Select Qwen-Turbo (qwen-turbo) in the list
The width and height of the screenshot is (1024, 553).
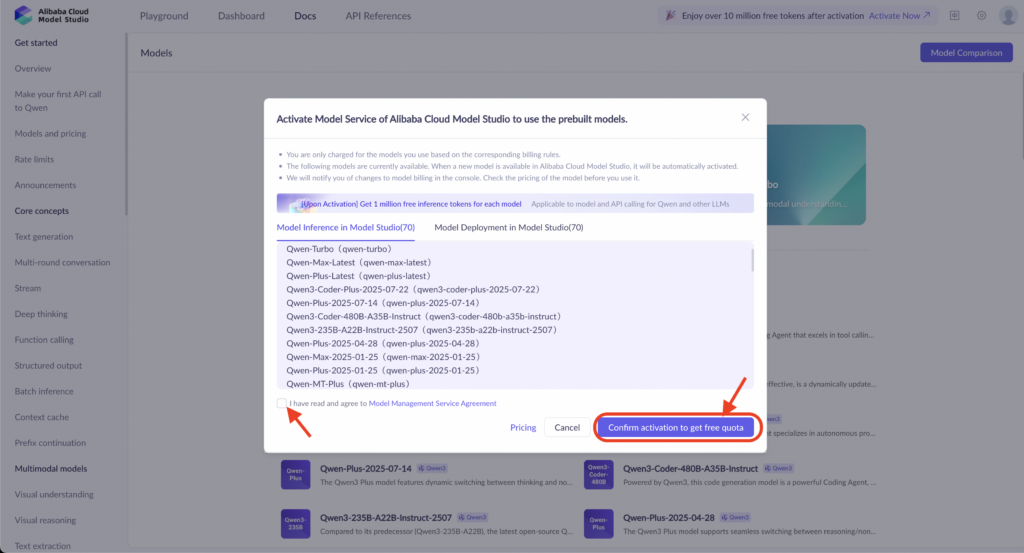pyautogui.click(x=339, y=249)
